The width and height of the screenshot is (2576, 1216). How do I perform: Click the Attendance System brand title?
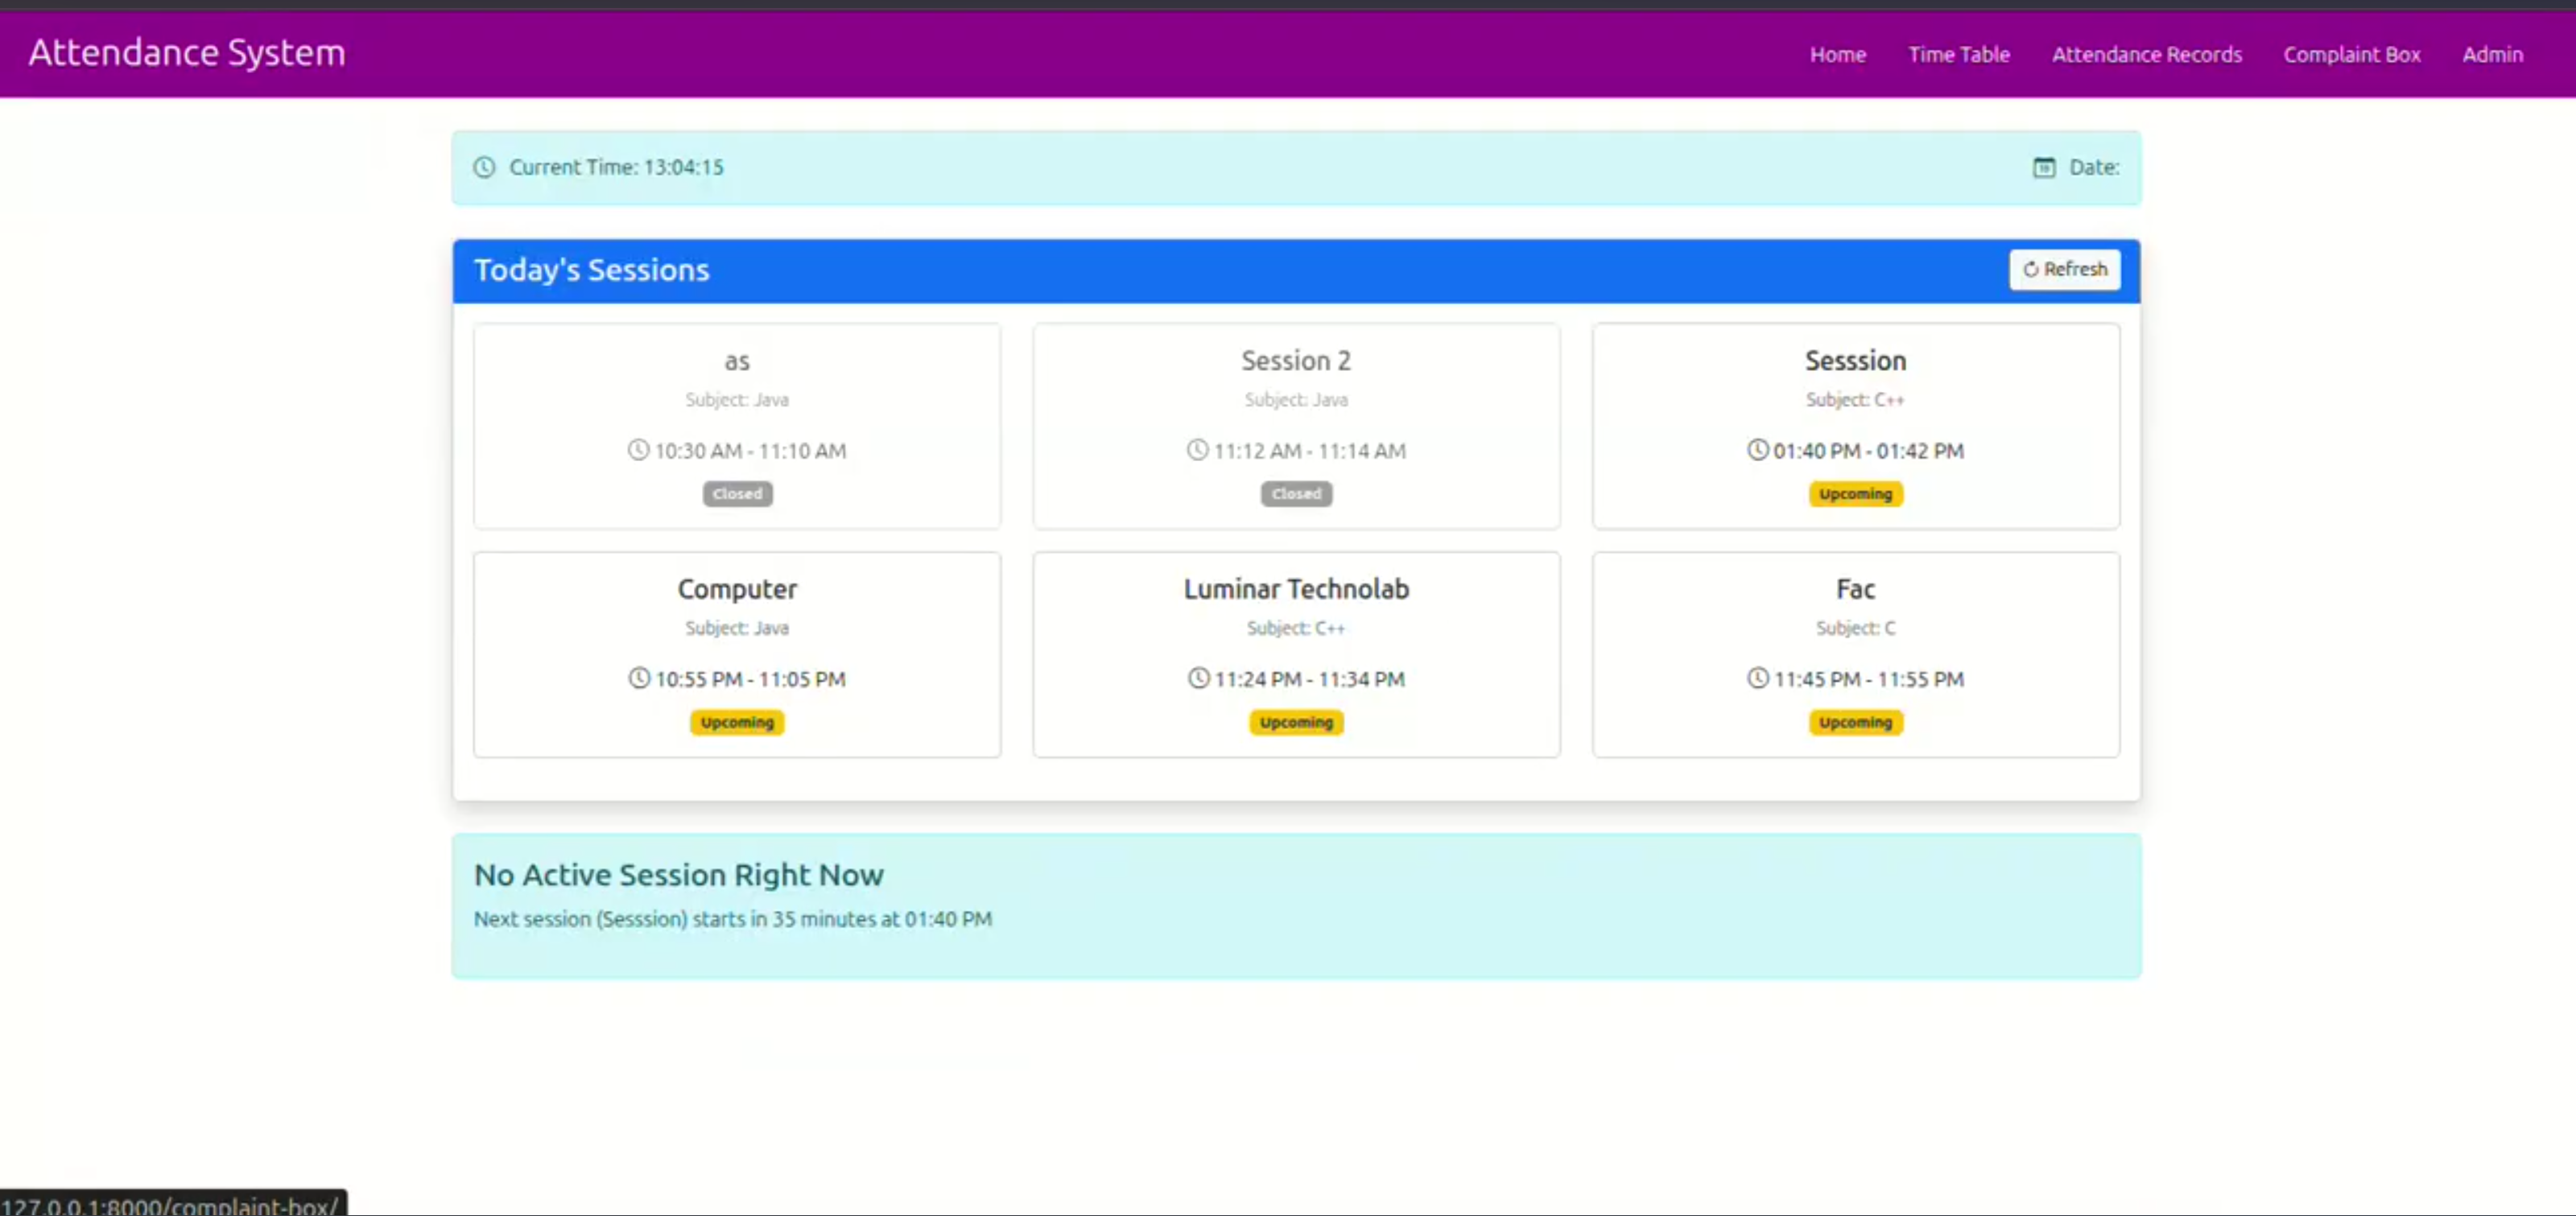pyautogui.click(x=187, y=52)
